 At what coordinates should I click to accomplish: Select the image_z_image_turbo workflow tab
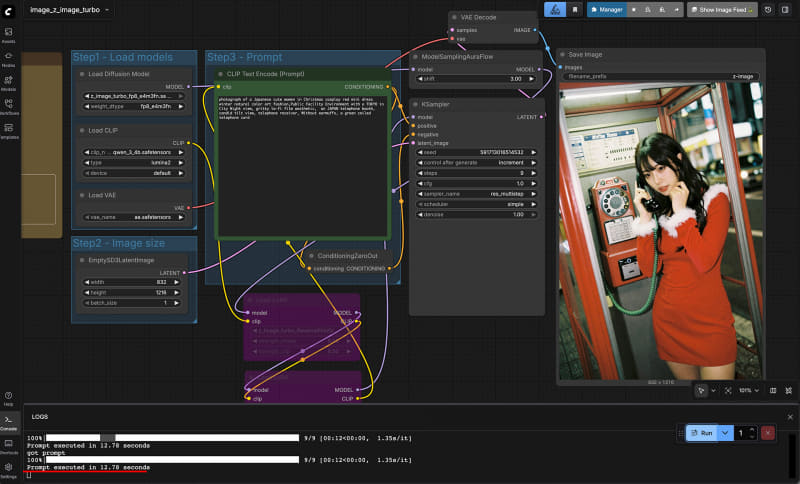pyautogui.click(x=65, y=10)
